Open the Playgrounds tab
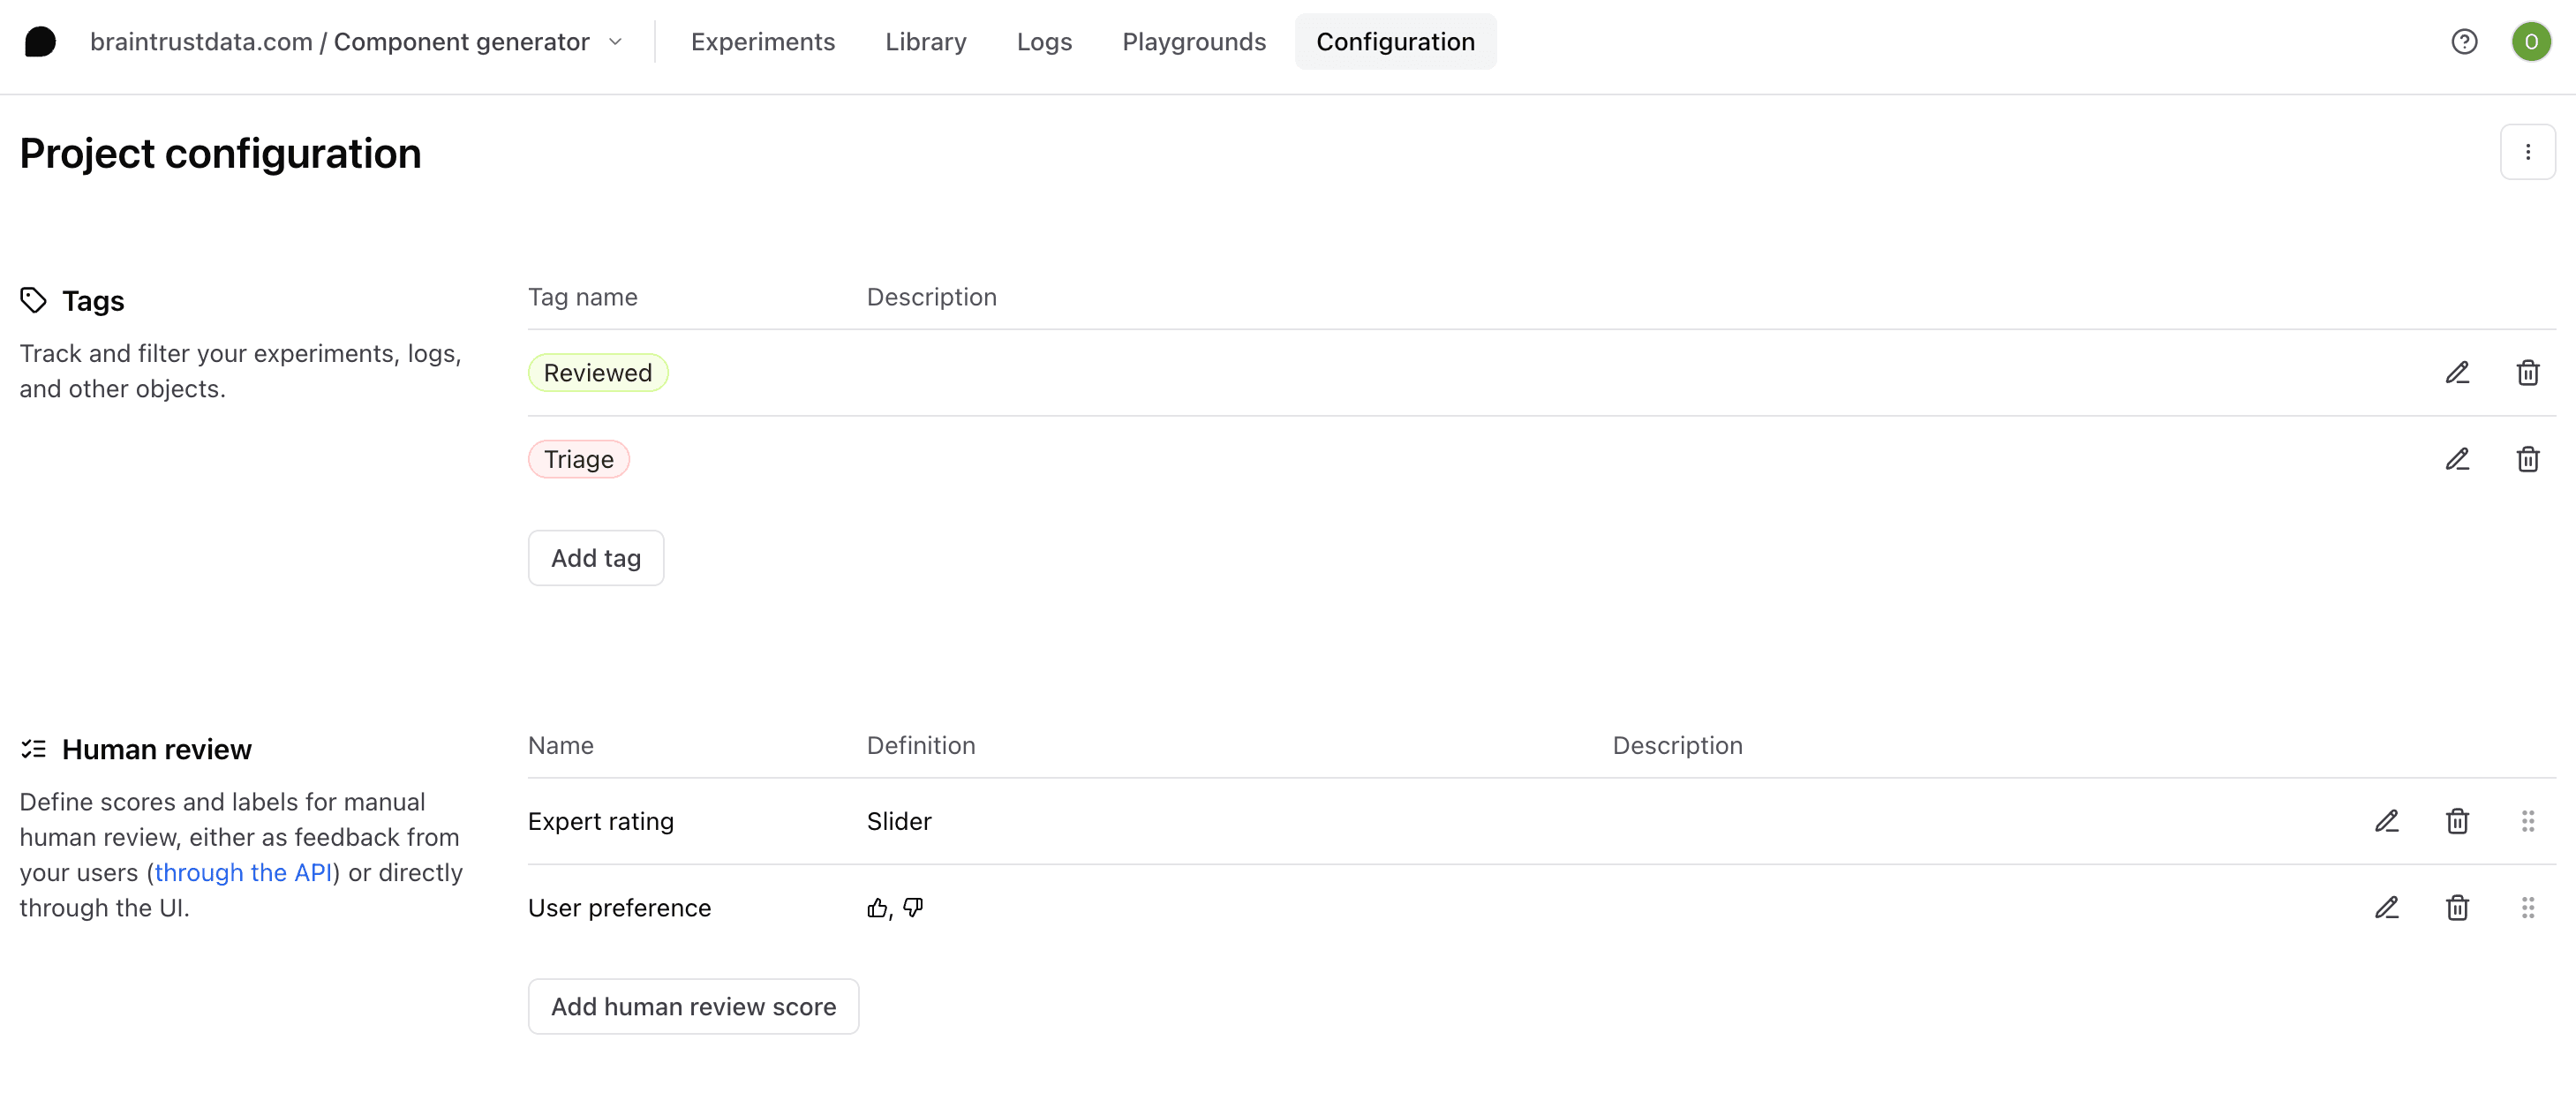 tap(1194, 41)
